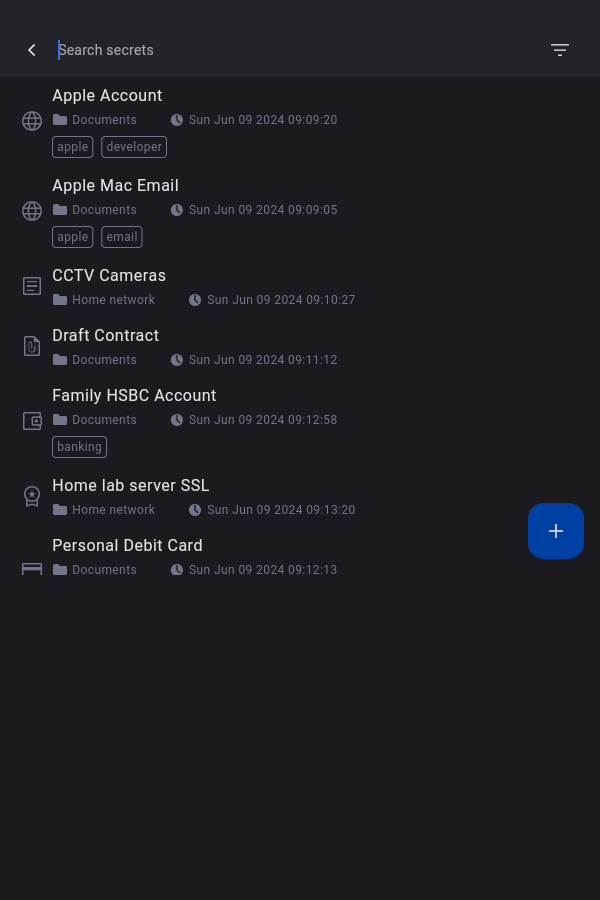Select the banking tag

[x=80, y=447]
